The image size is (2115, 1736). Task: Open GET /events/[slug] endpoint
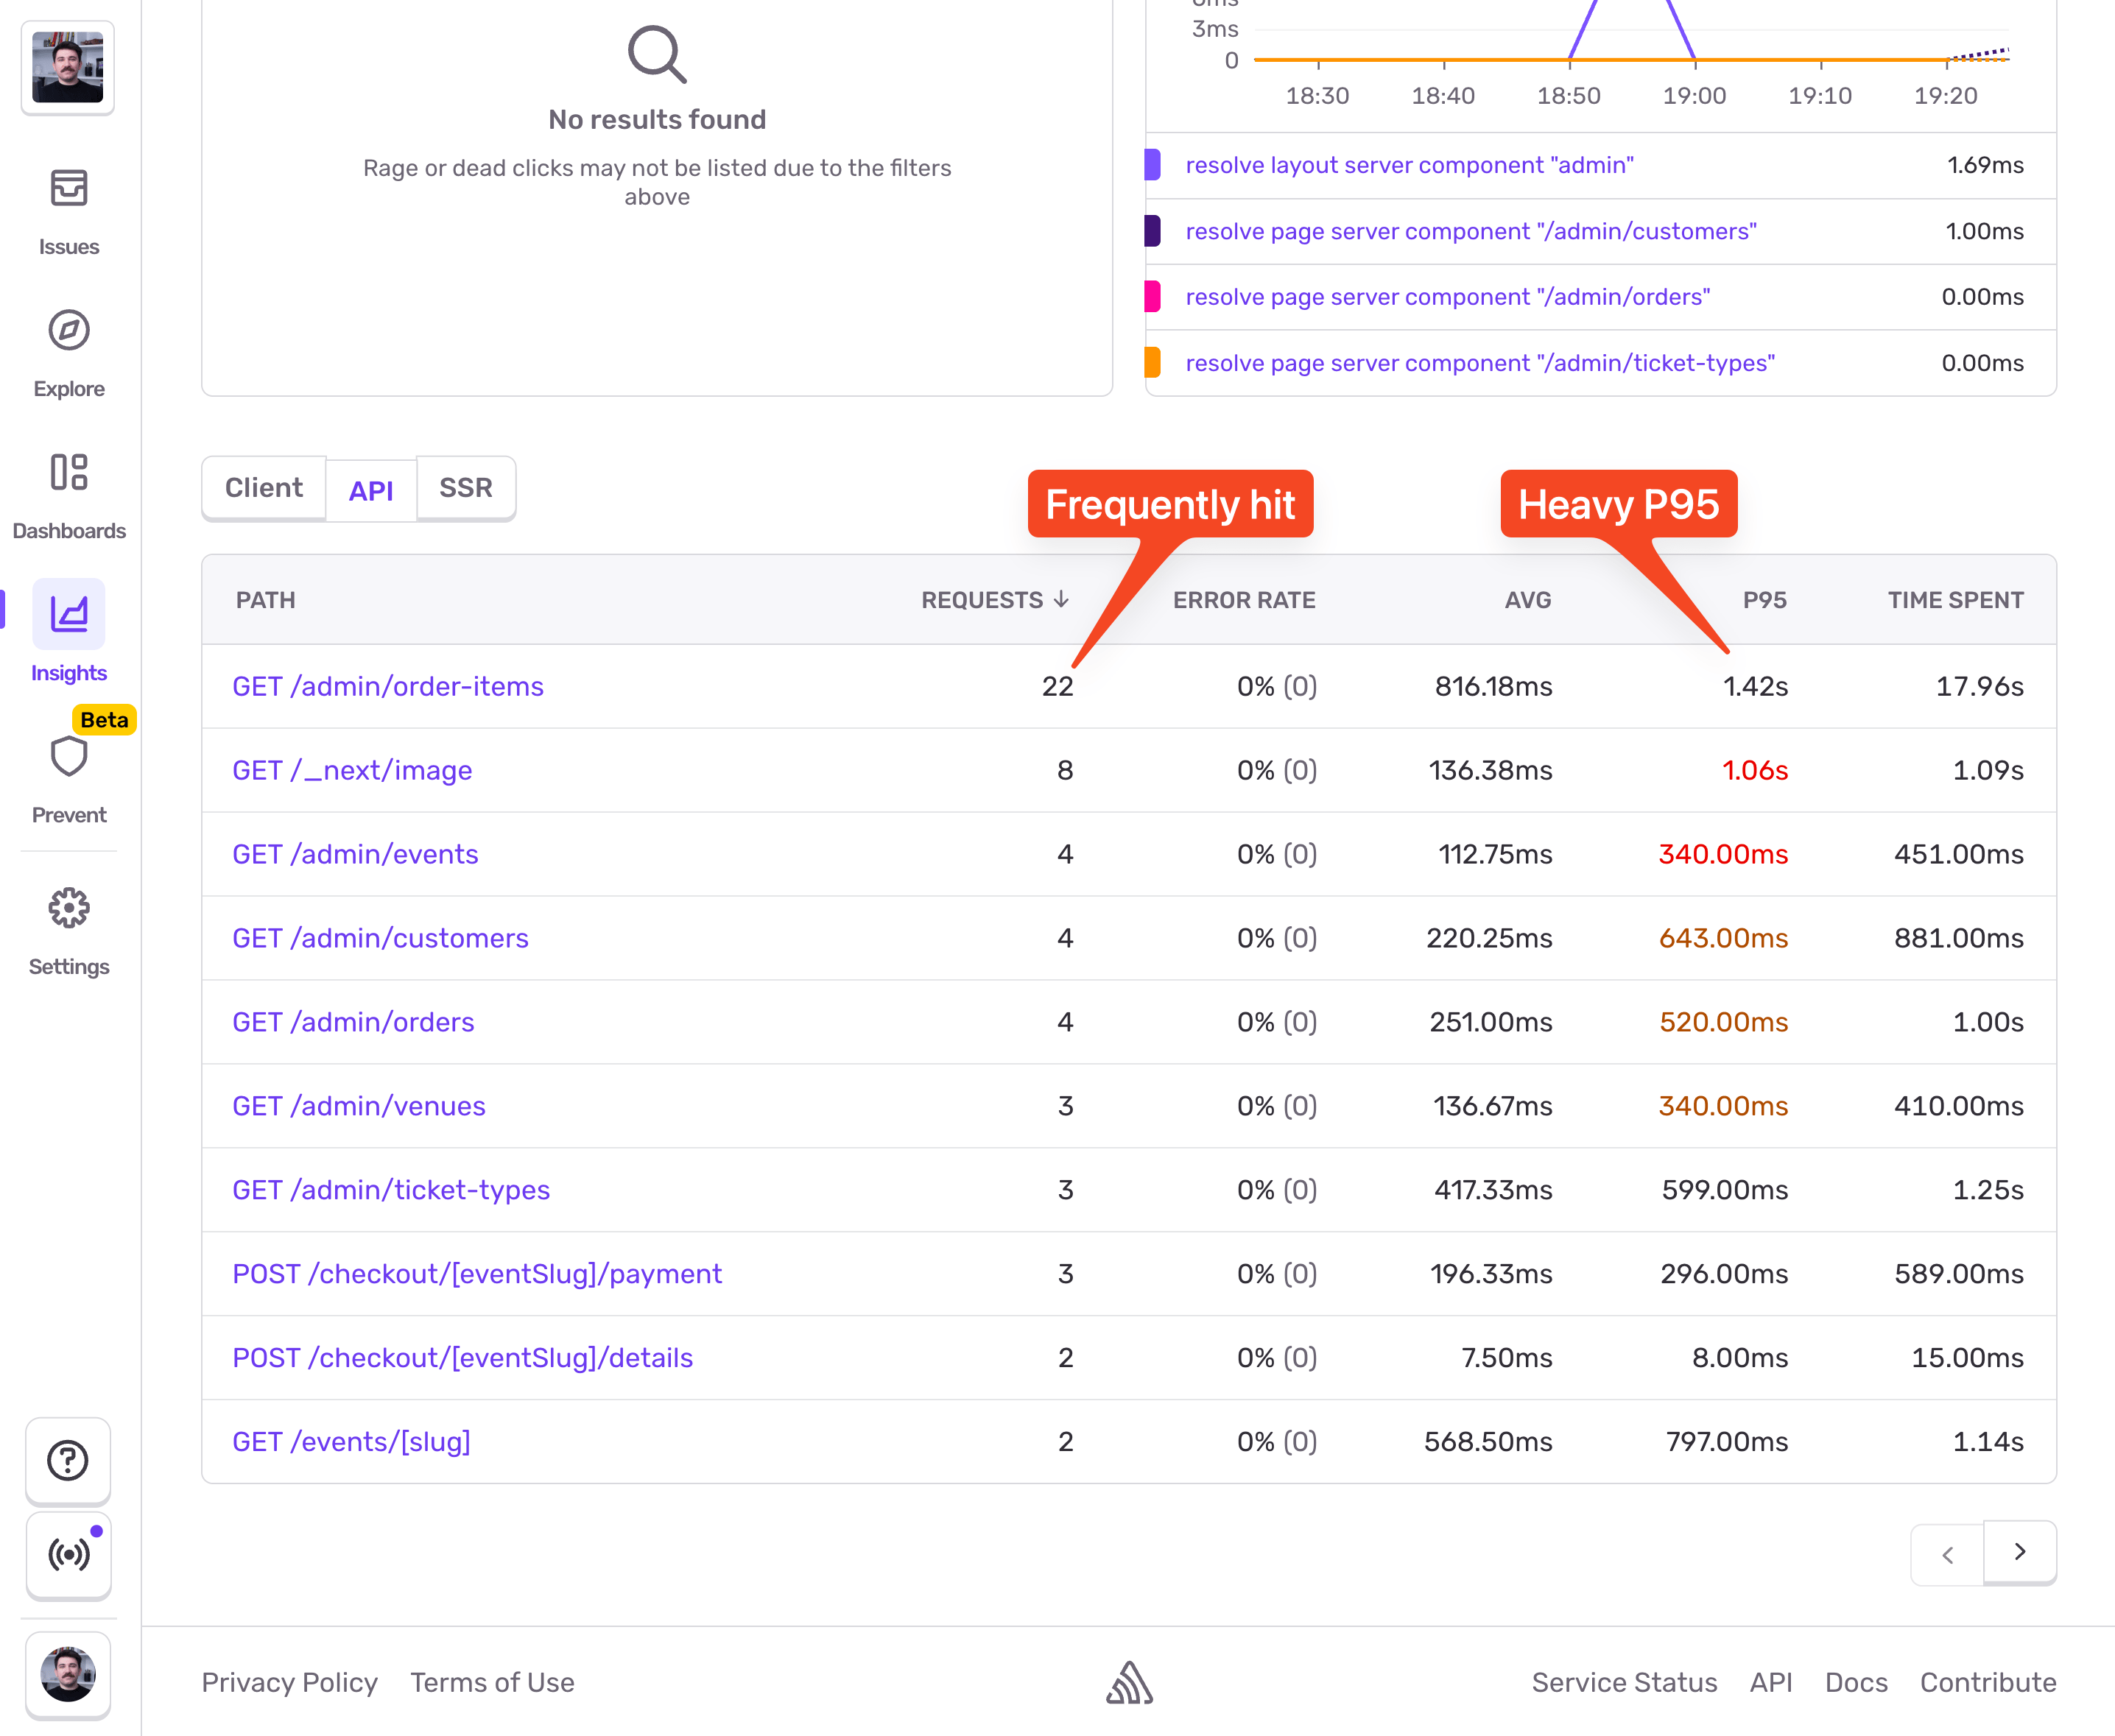point(351,1441)
